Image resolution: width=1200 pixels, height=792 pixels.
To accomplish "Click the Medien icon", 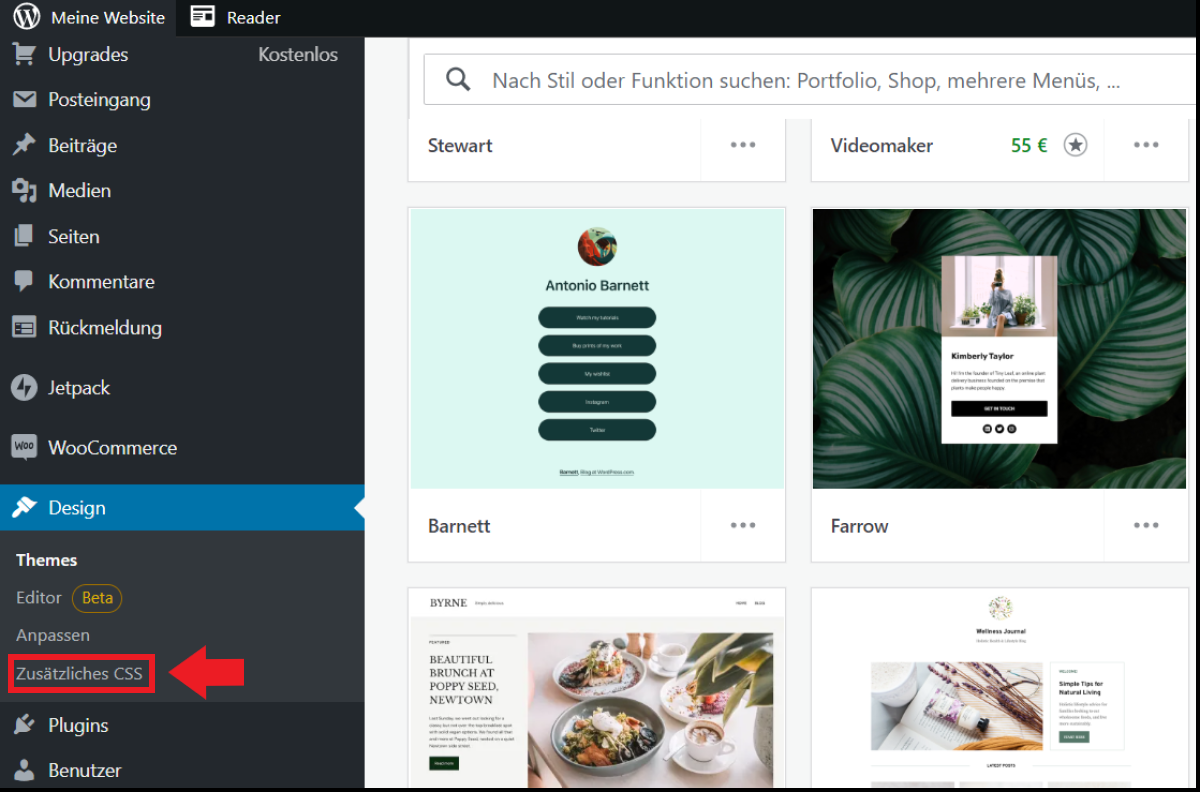I will (x=24, y=190).
